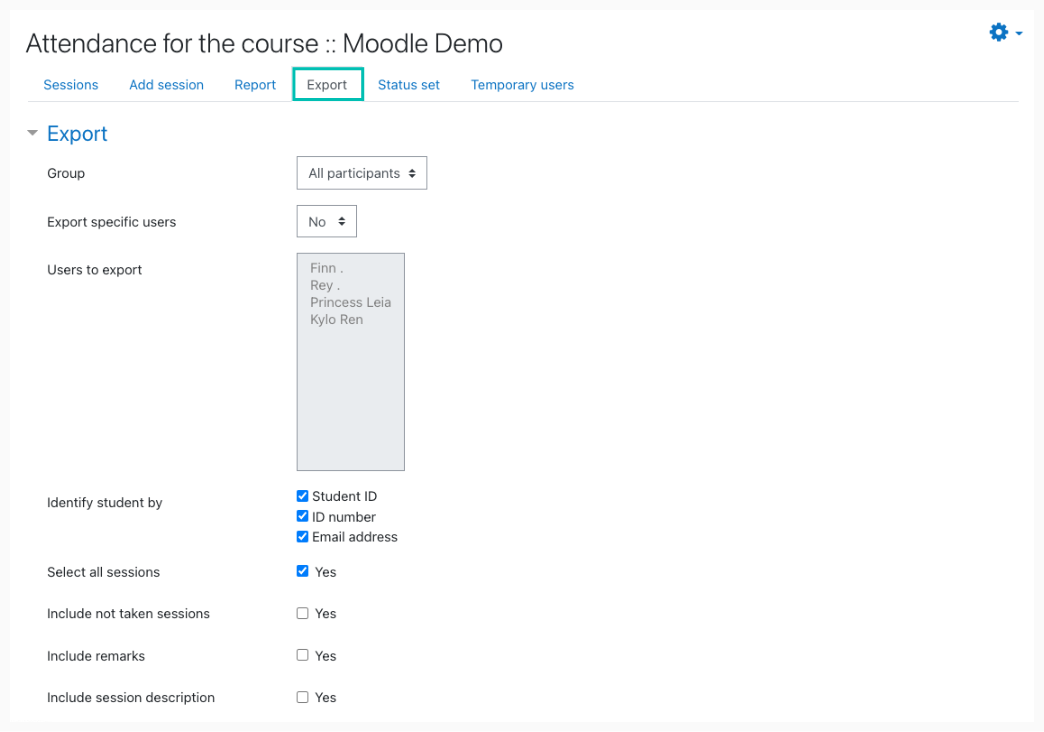Screen dimensions: 1044x732
Task: Open the Add session tab
Action: point(166,85)
